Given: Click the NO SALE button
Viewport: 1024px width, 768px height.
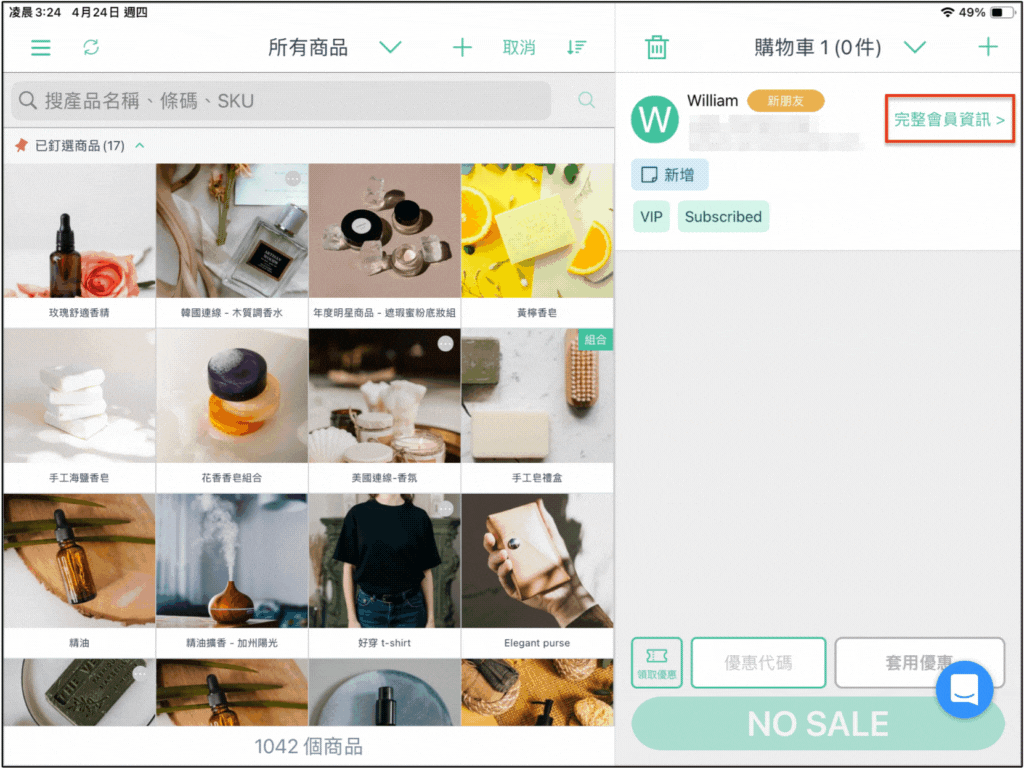Looking at the screenshot, I should pyautogui.click(x=818, y=723).
